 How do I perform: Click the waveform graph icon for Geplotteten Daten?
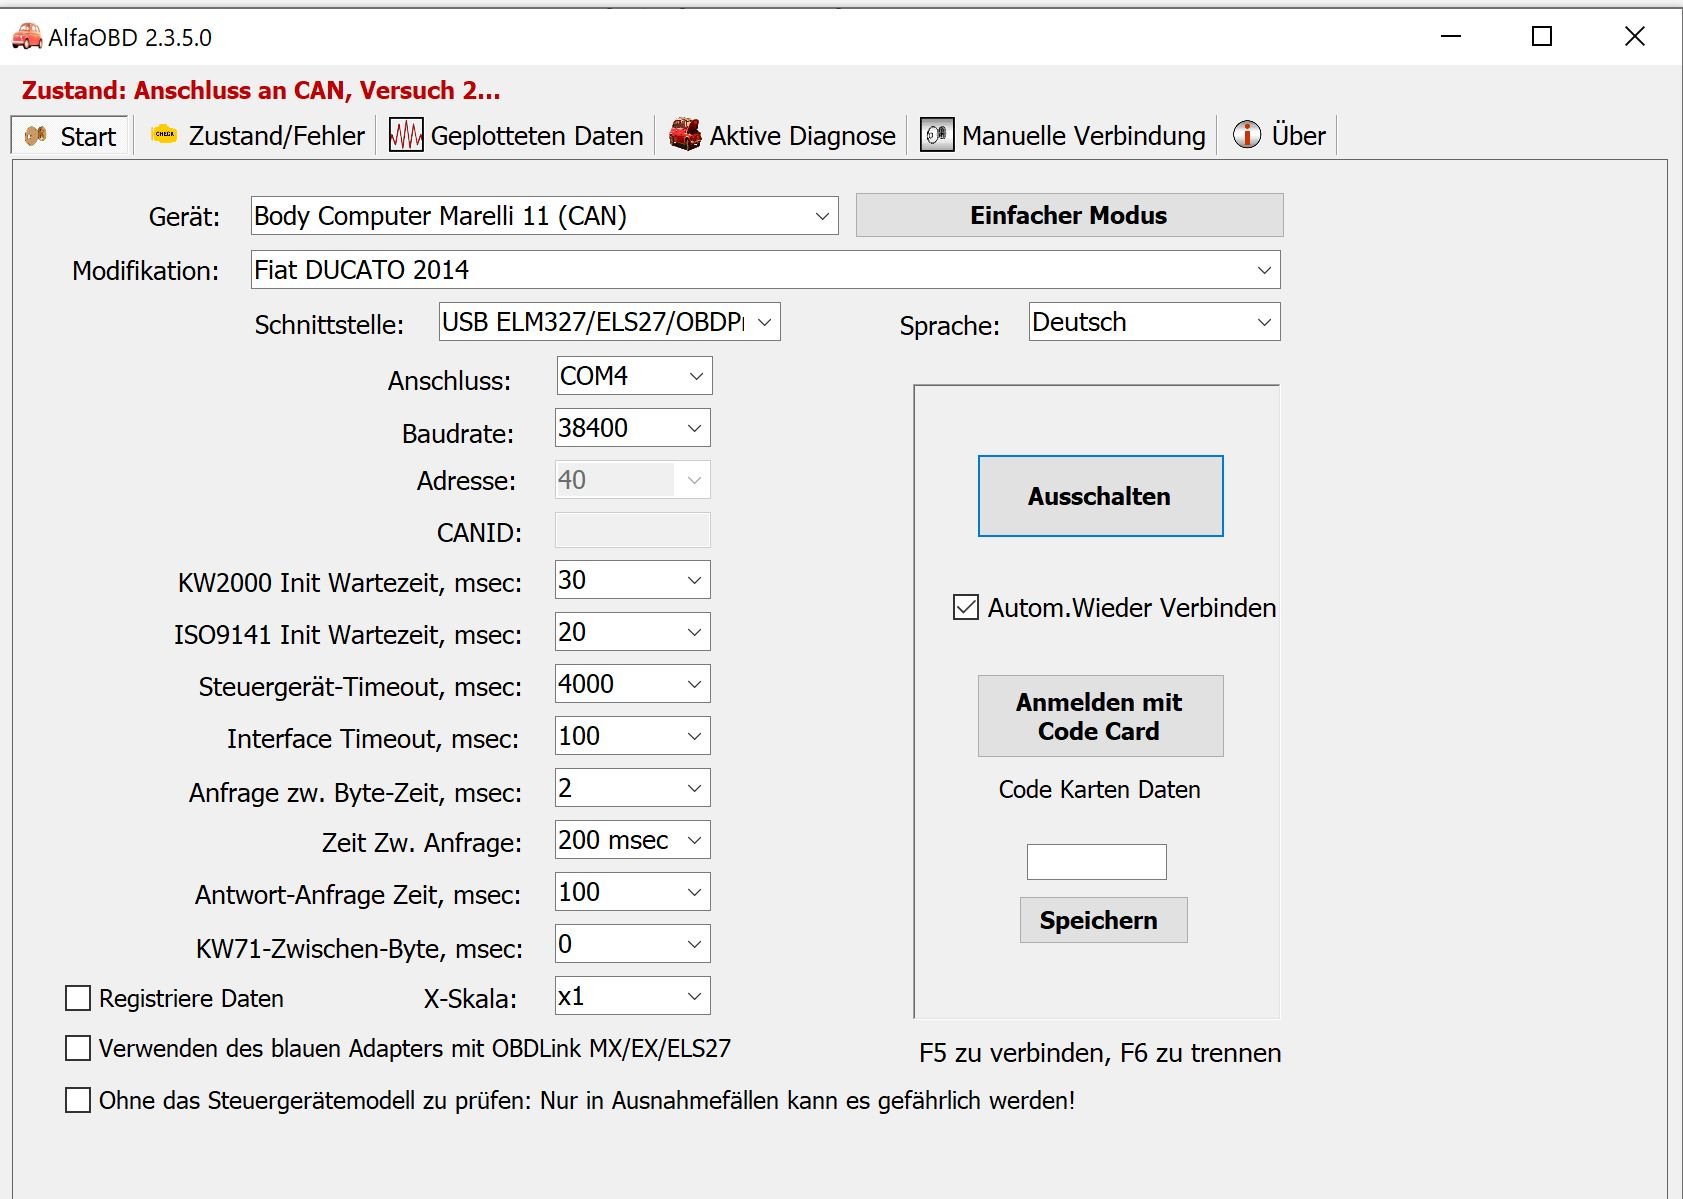(x=405, y=135)
